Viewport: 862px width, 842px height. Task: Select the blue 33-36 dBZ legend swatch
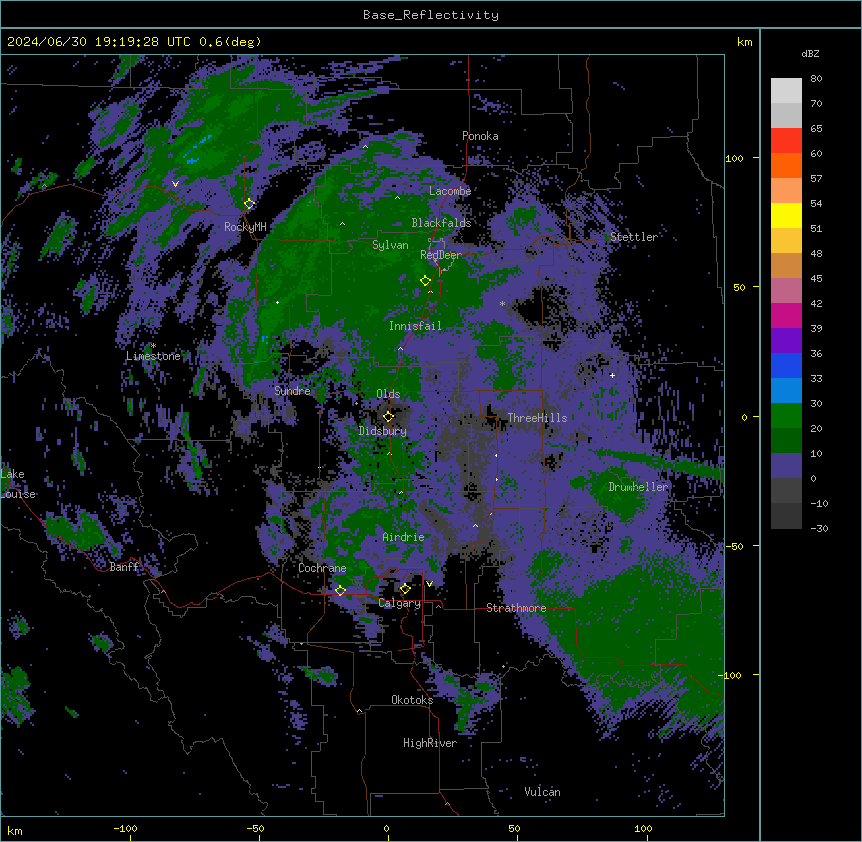click(x=786, y=365)
